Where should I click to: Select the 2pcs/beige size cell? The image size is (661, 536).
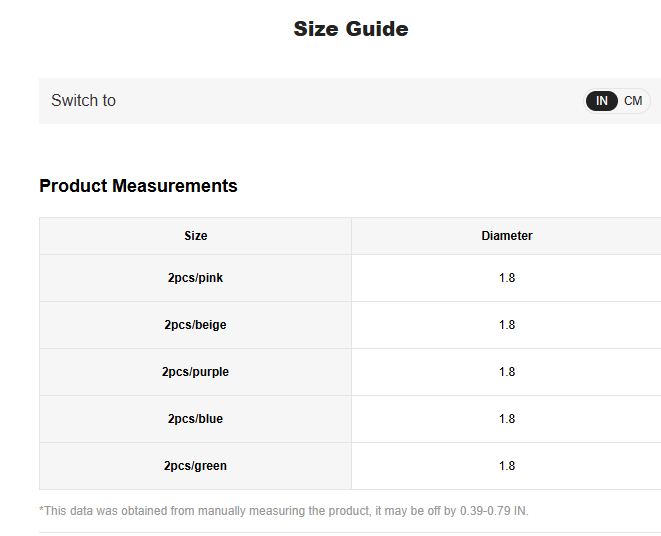196,325
